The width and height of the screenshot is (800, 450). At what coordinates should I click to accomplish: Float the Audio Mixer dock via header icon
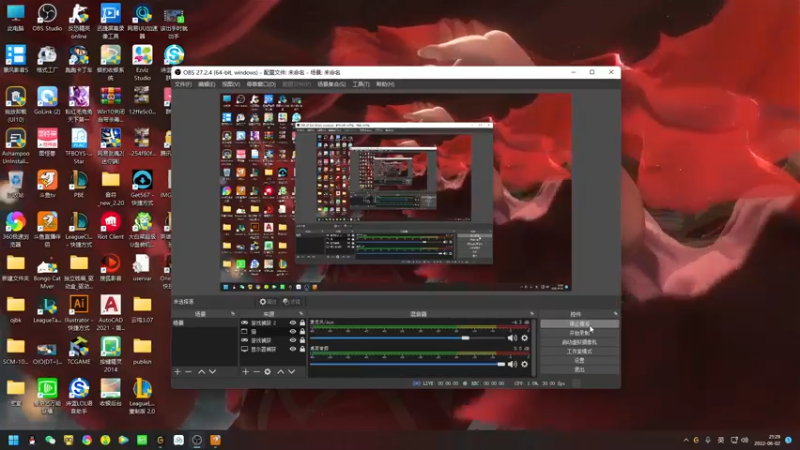[x=532, y=314]
